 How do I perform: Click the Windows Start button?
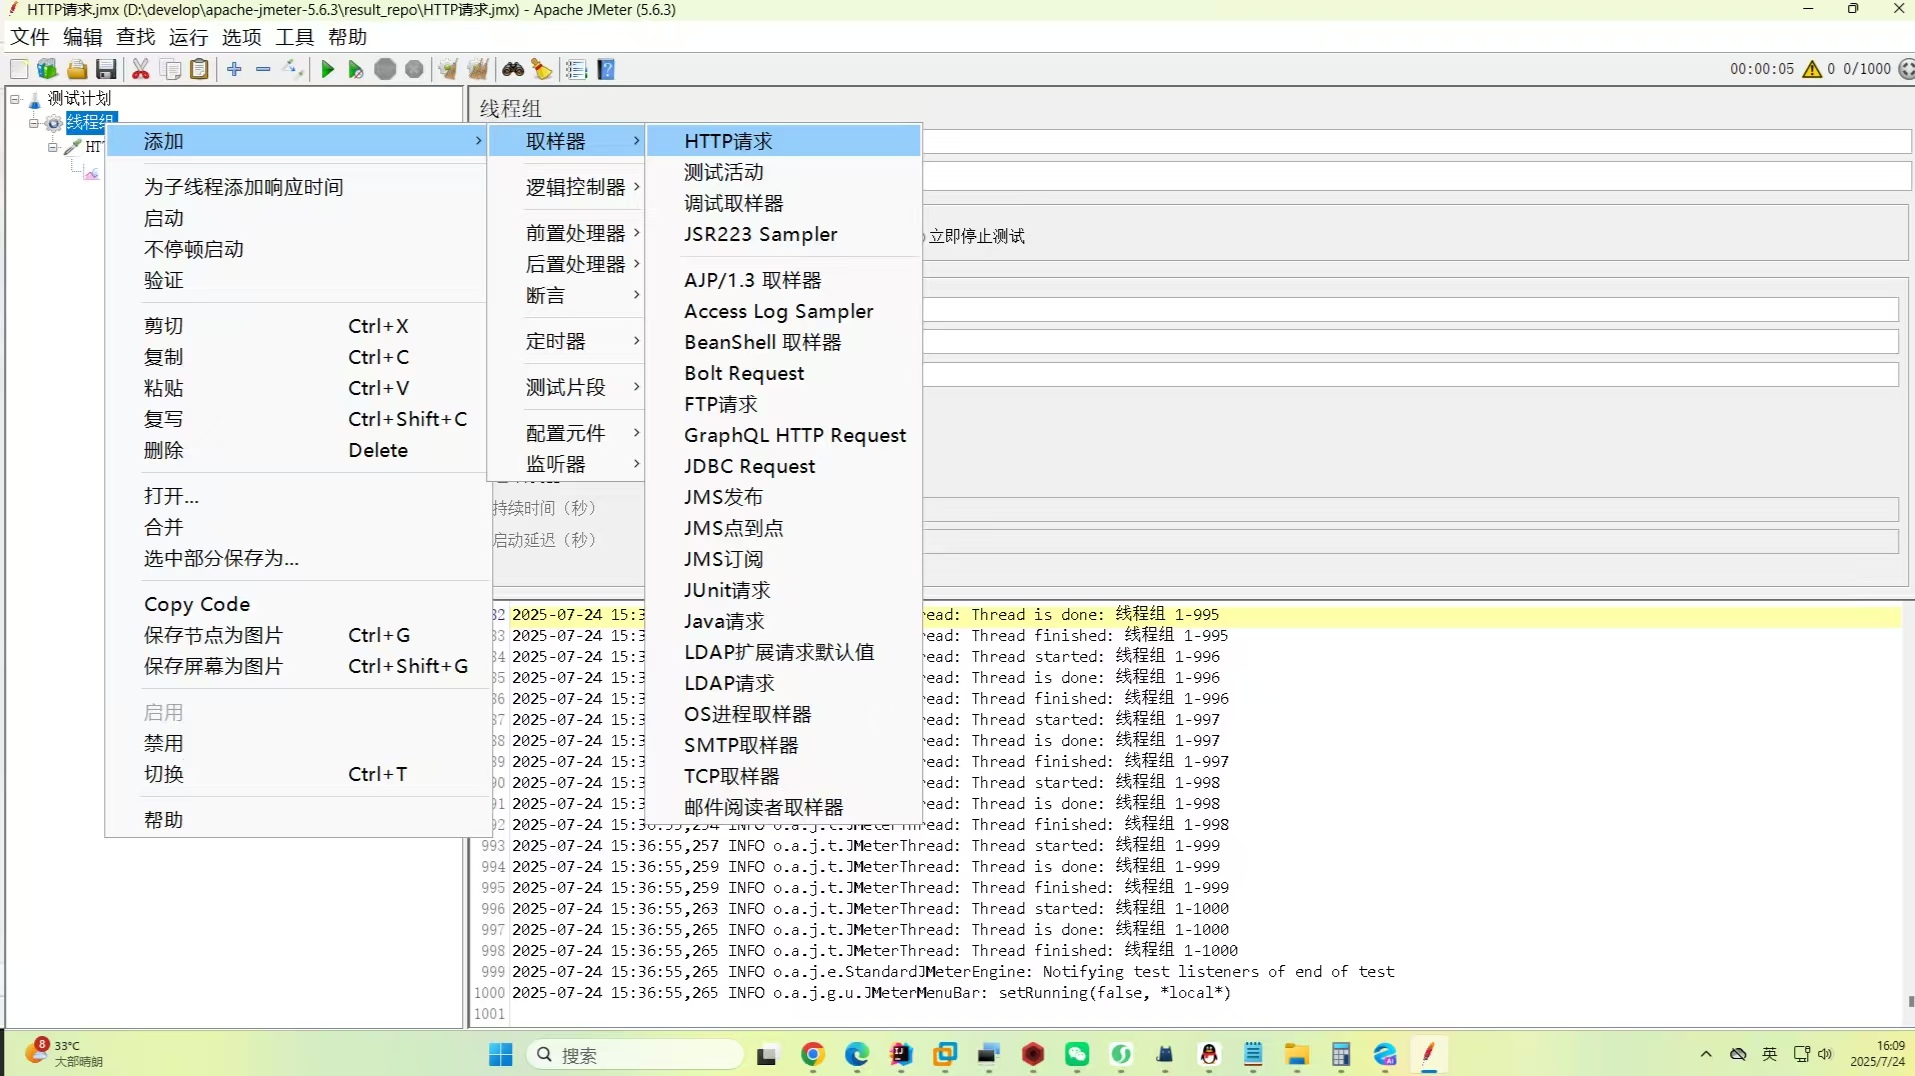pyautogui.click(x=501, y=1054)
